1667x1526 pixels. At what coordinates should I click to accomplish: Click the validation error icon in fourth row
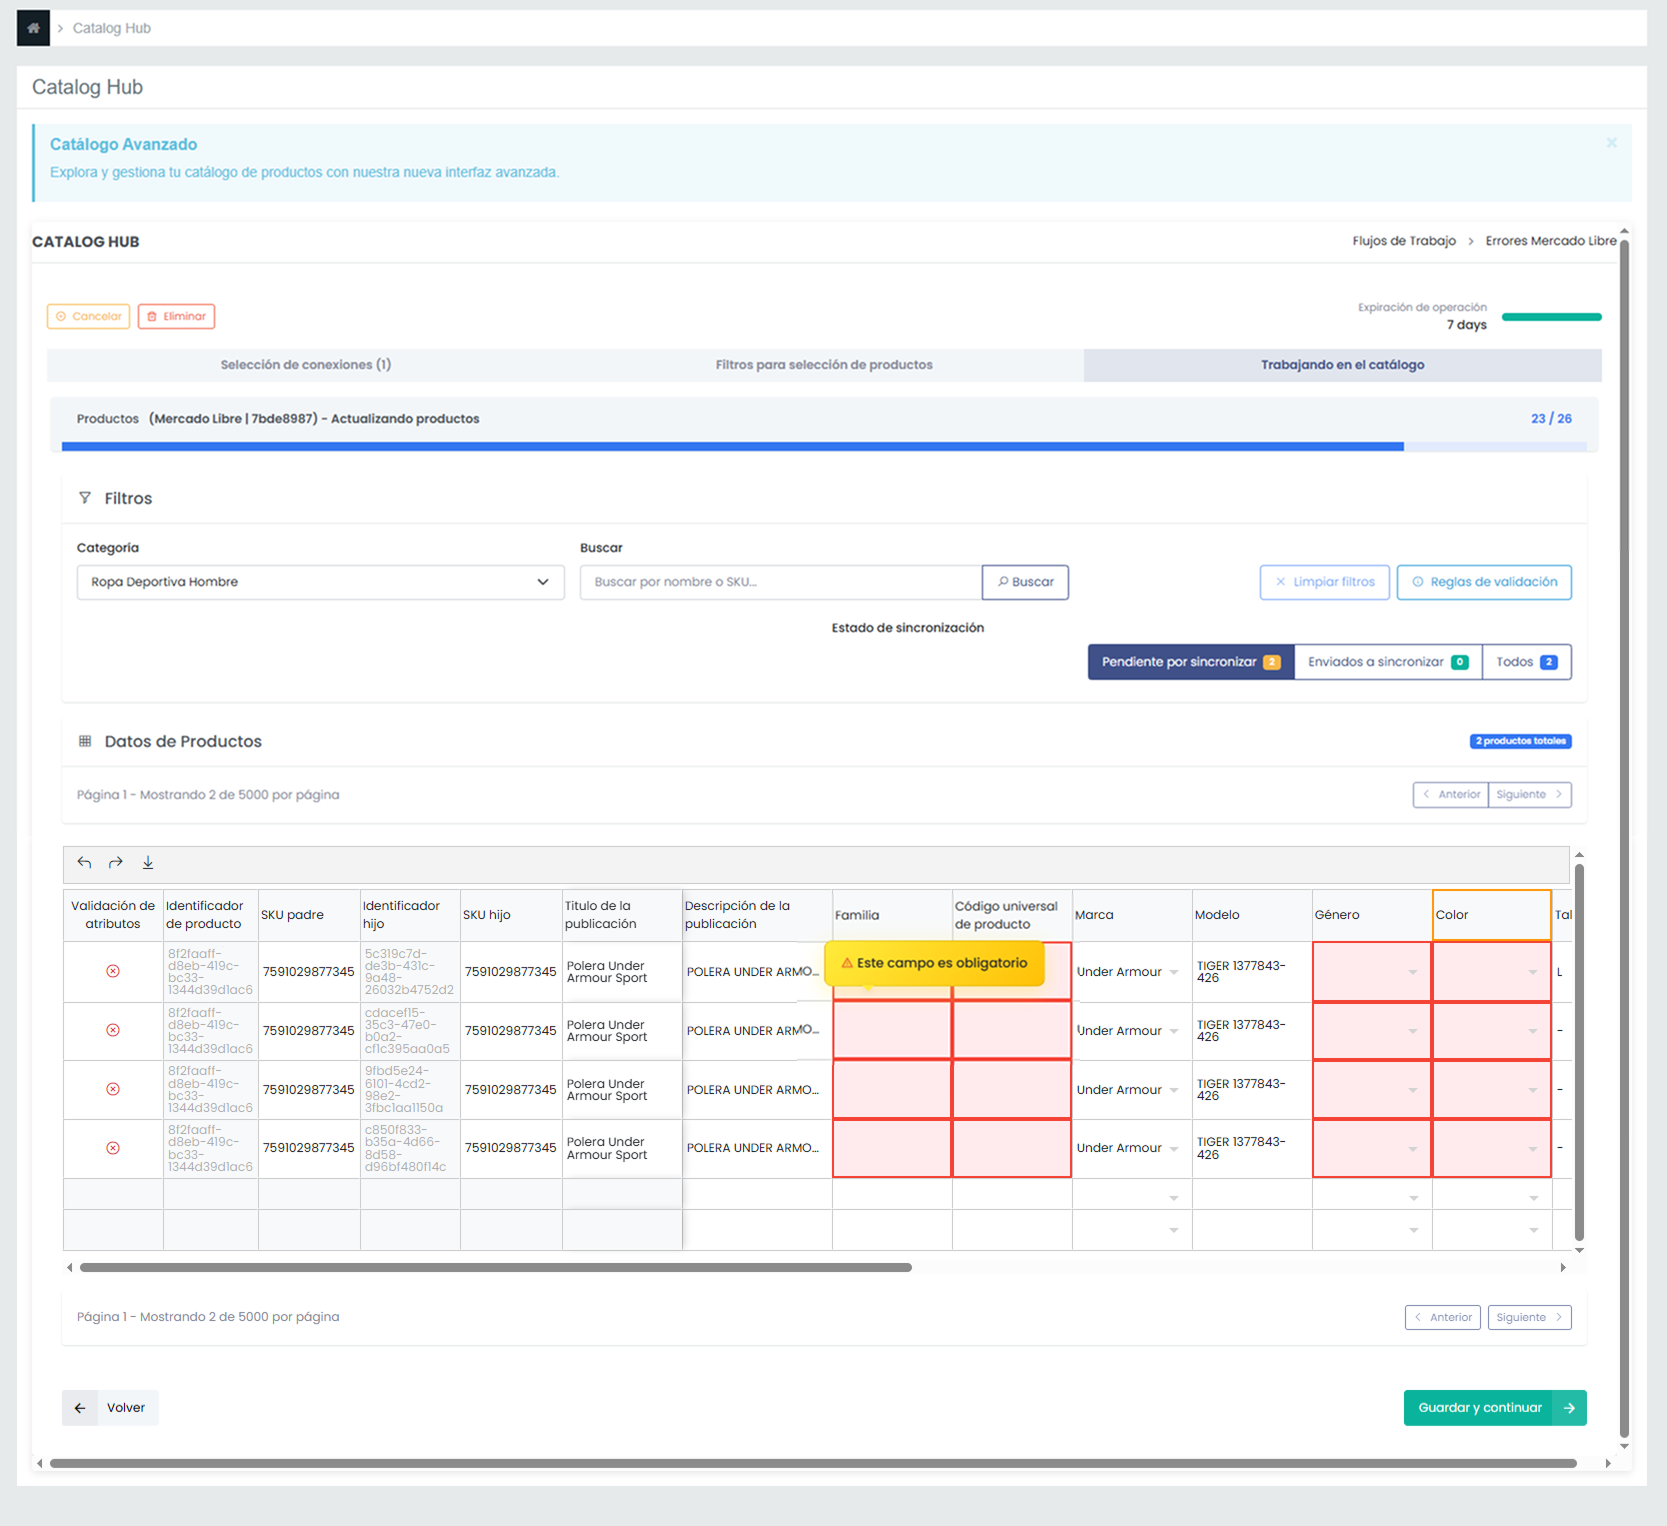(x=113, y=1148)
